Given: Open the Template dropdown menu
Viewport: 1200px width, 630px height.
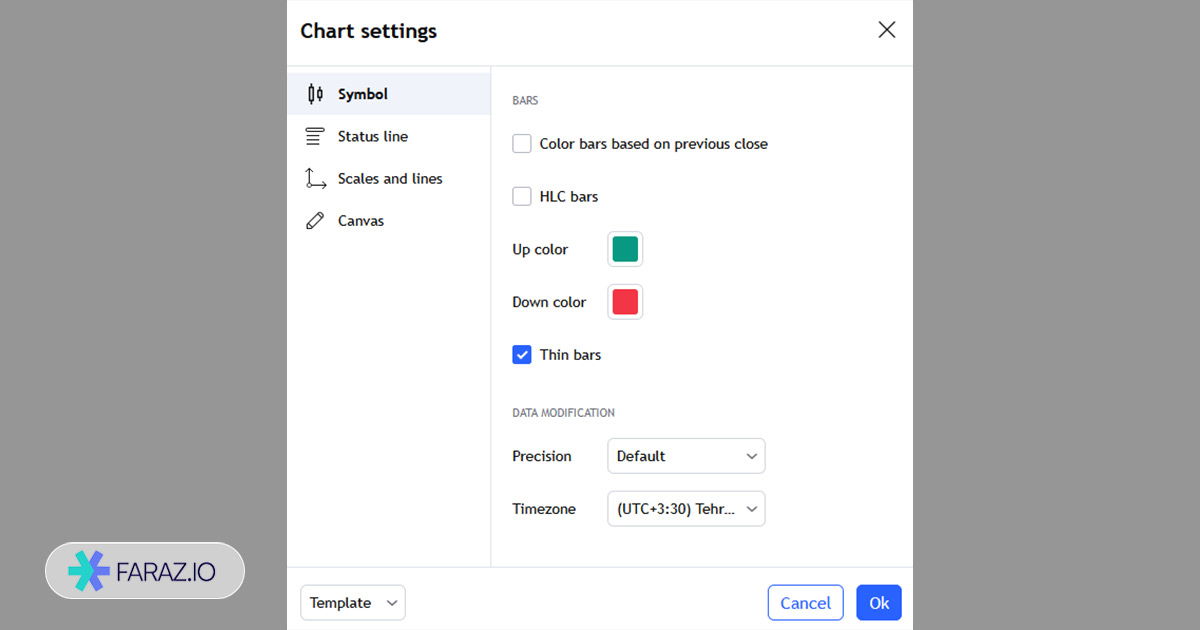Looking at the screenshot, I should click(353, 603).
